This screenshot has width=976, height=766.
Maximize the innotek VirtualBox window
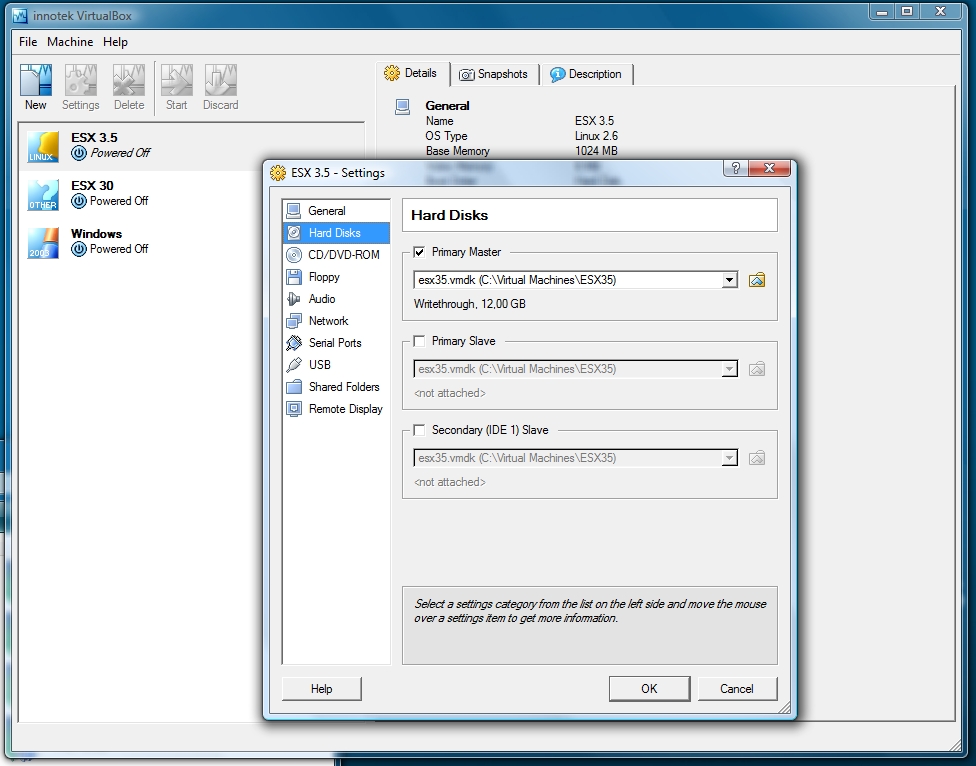[908, 11]
